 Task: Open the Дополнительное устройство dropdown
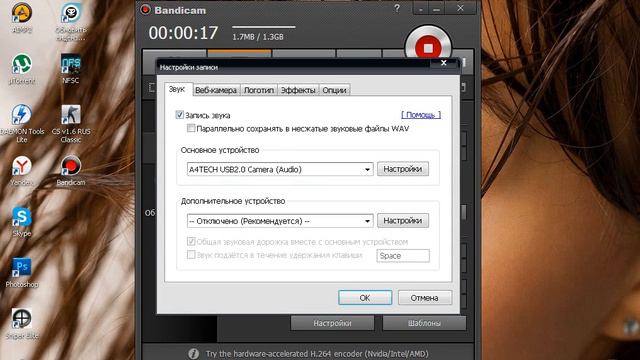click(x=280, y=221)
